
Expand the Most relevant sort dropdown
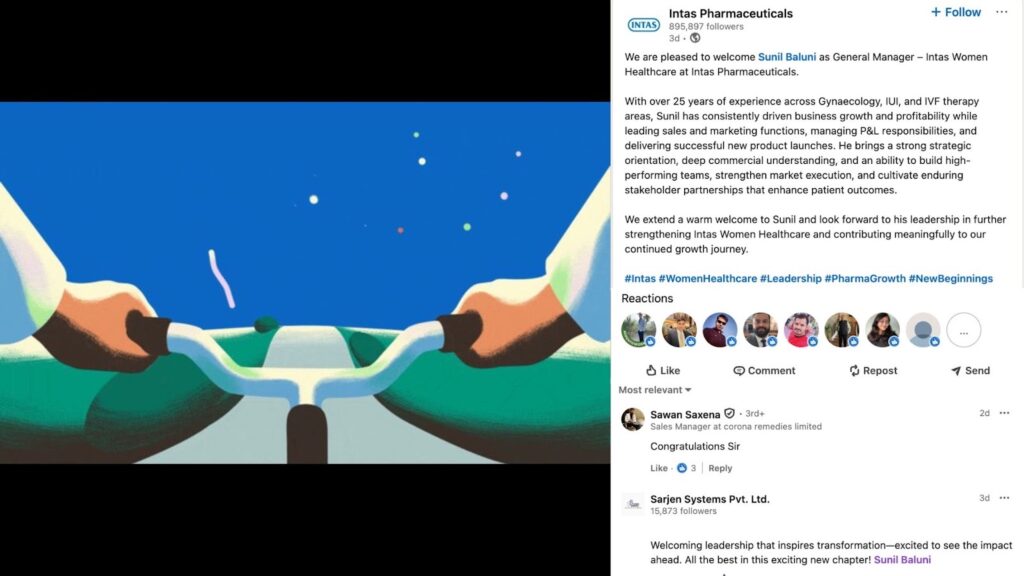[654, 390]
